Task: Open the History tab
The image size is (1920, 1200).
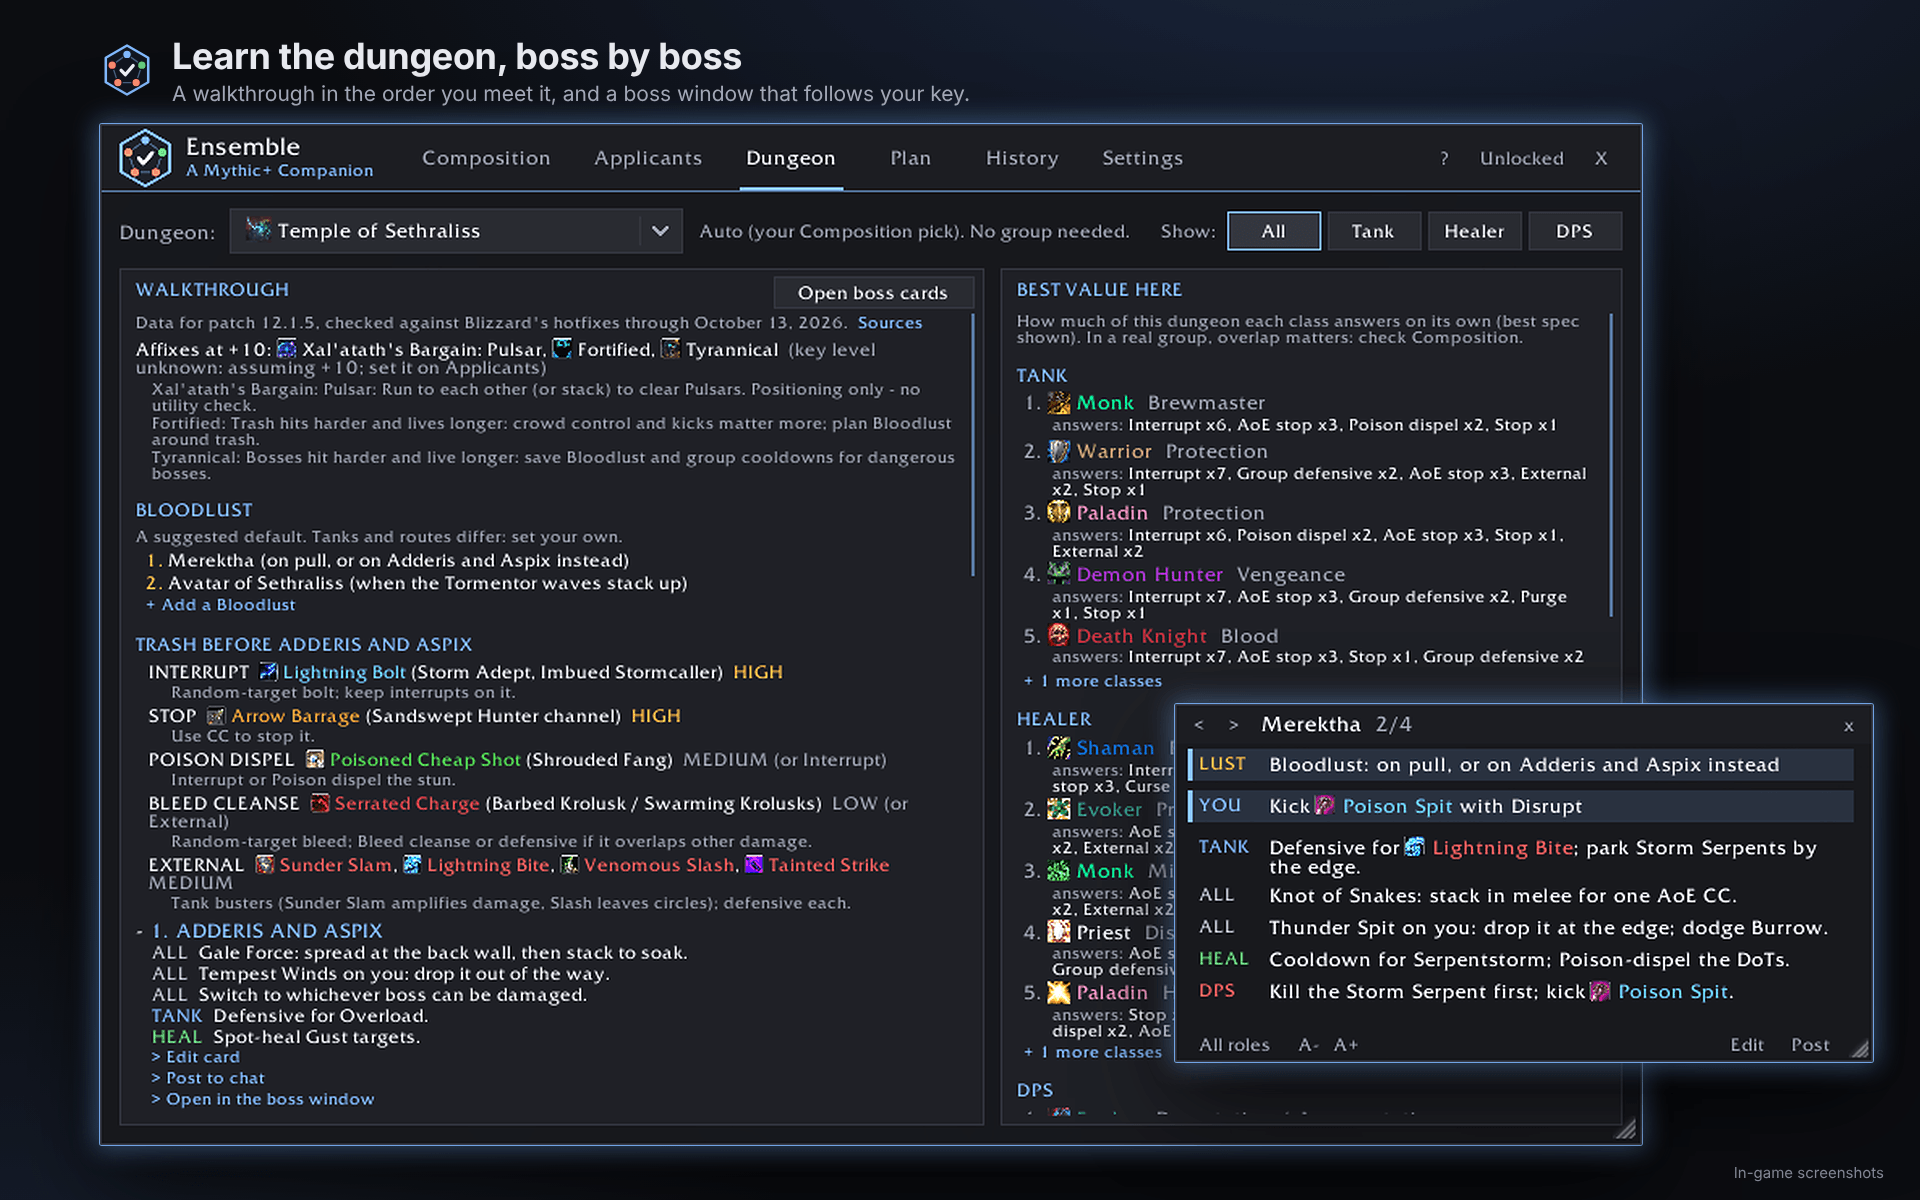Action: (1022, 158)
